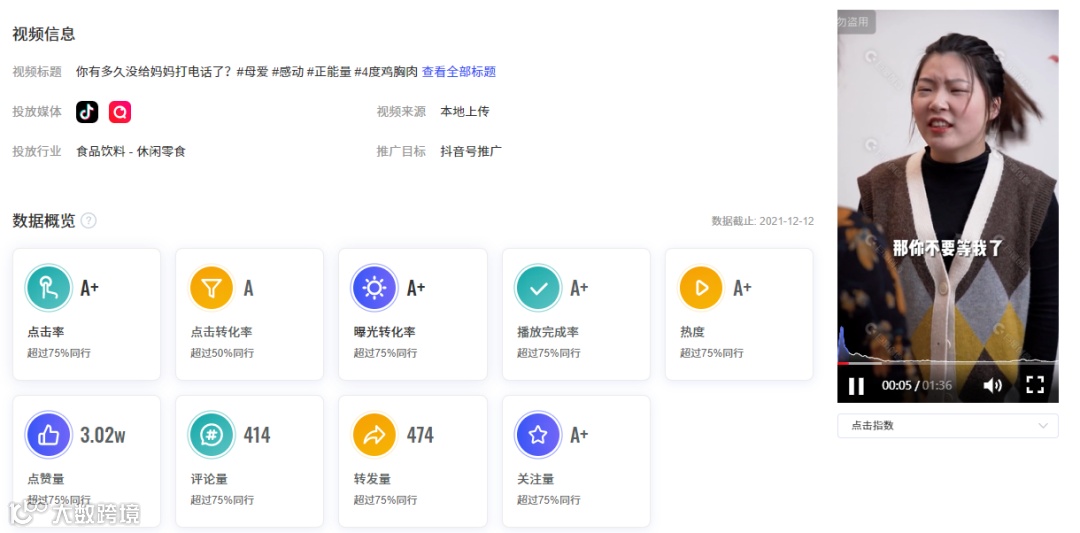This screenshot has height=533, width=1080.
Task: Click the 视频来源 field label
Action: 401,112
